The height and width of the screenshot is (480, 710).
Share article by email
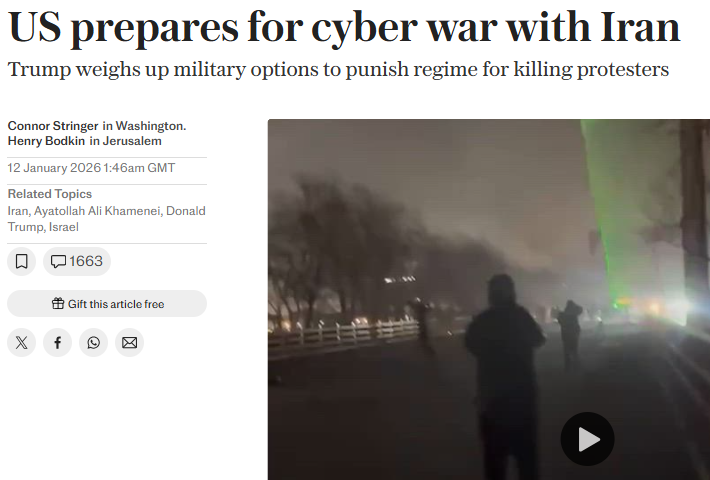click(x=130, y=343)
